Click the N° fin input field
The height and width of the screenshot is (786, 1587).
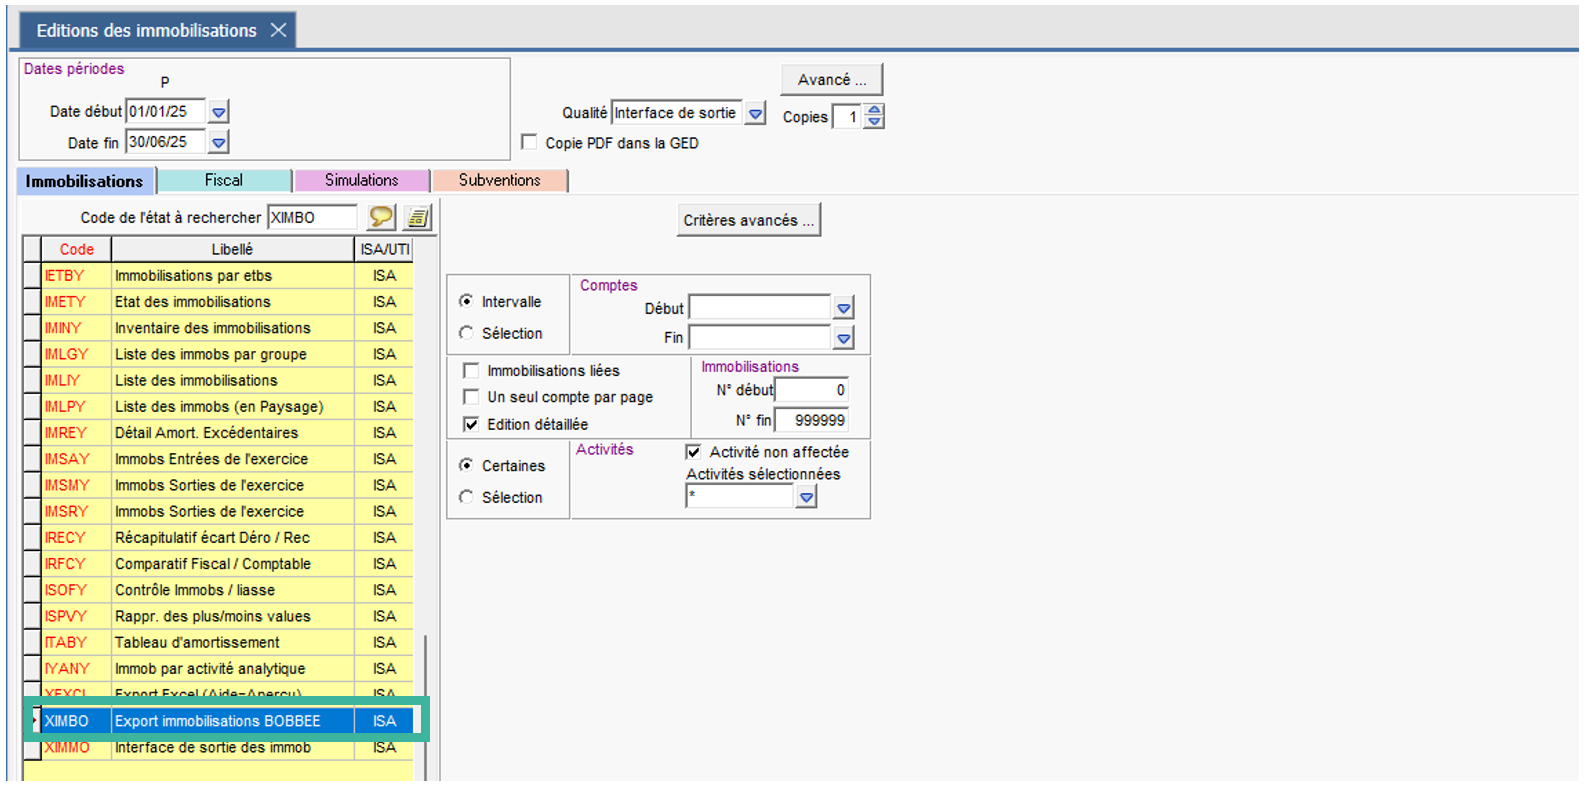point(811,421)
